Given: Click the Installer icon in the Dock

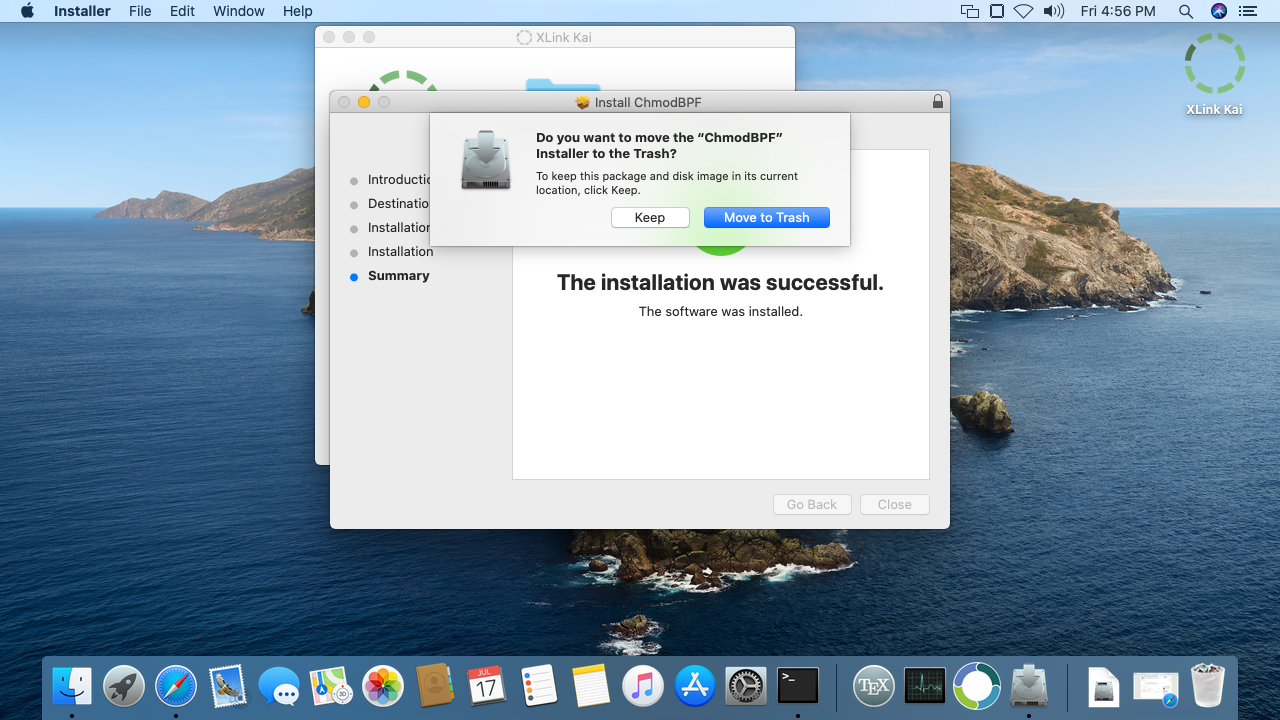Looking at the screenshot, I should (x=1028, y=686).
